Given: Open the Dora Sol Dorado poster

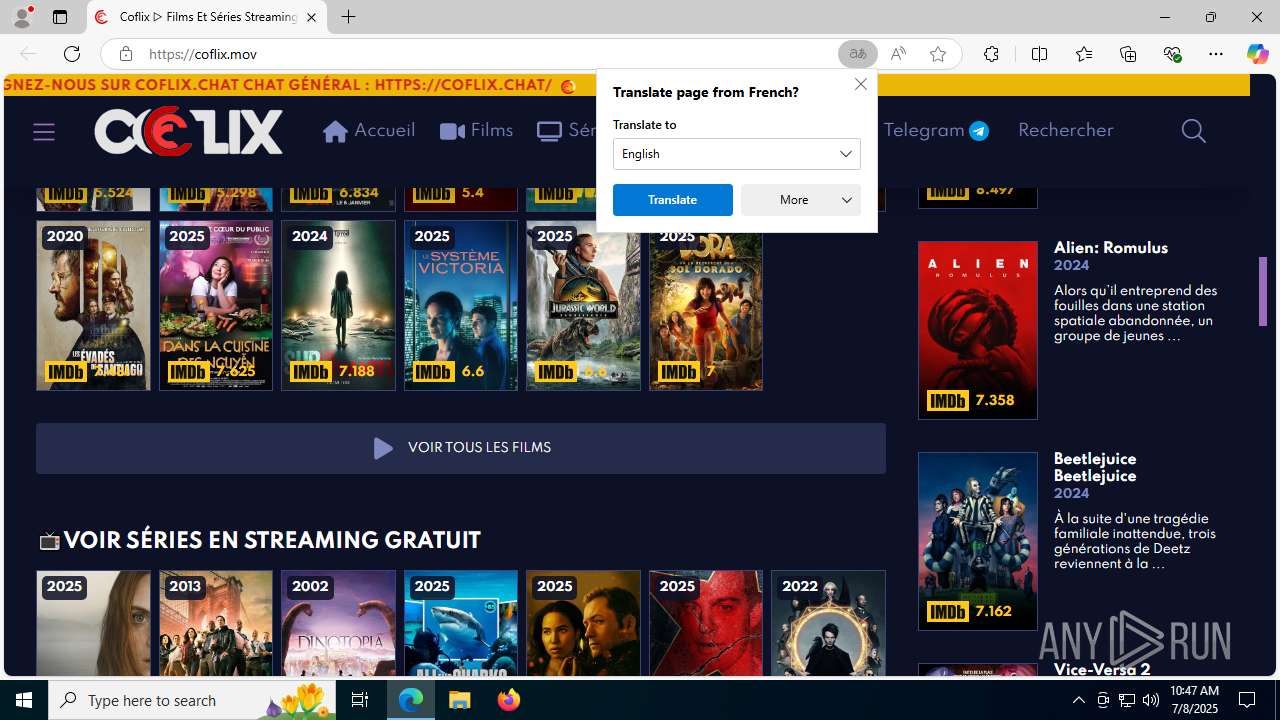Looking at the screenshot, I should coord(706,310).
